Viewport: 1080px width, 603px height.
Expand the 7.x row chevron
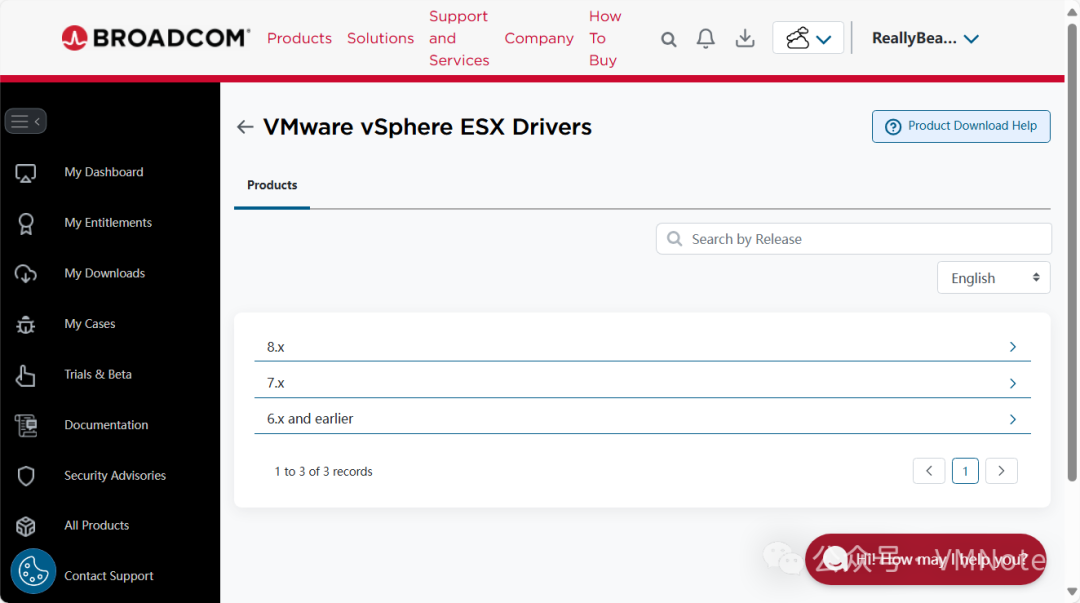click(x=1012, y=383)
